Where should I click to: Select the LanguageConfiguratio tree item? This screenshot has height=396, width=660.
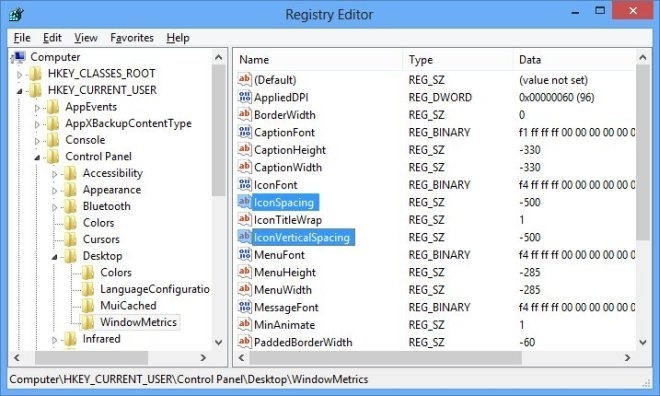(x=154, y=289)
